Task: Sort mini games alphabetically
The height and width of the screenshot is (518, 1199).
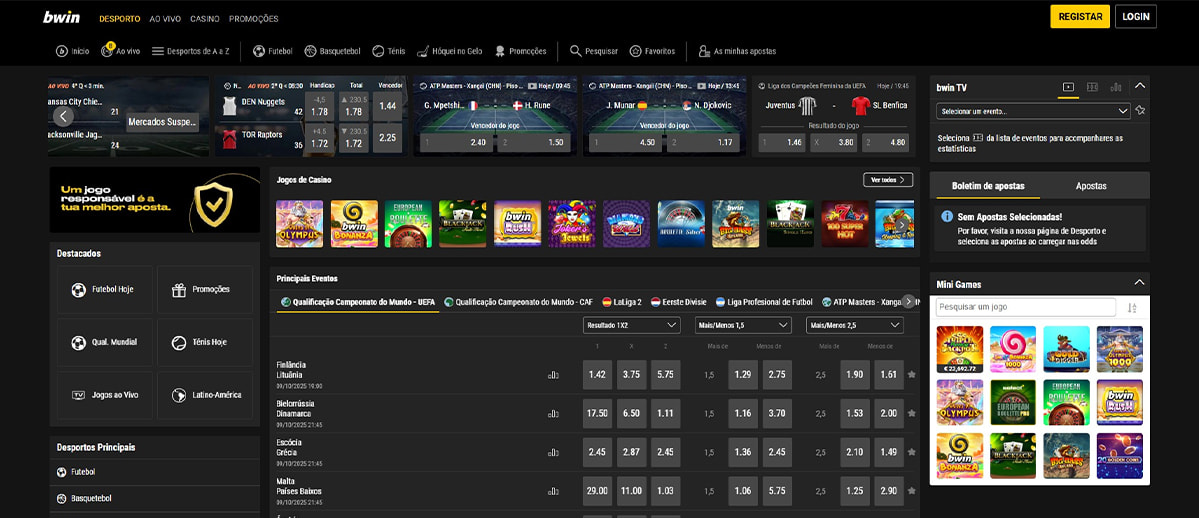Action: (x=1132, y=308)
